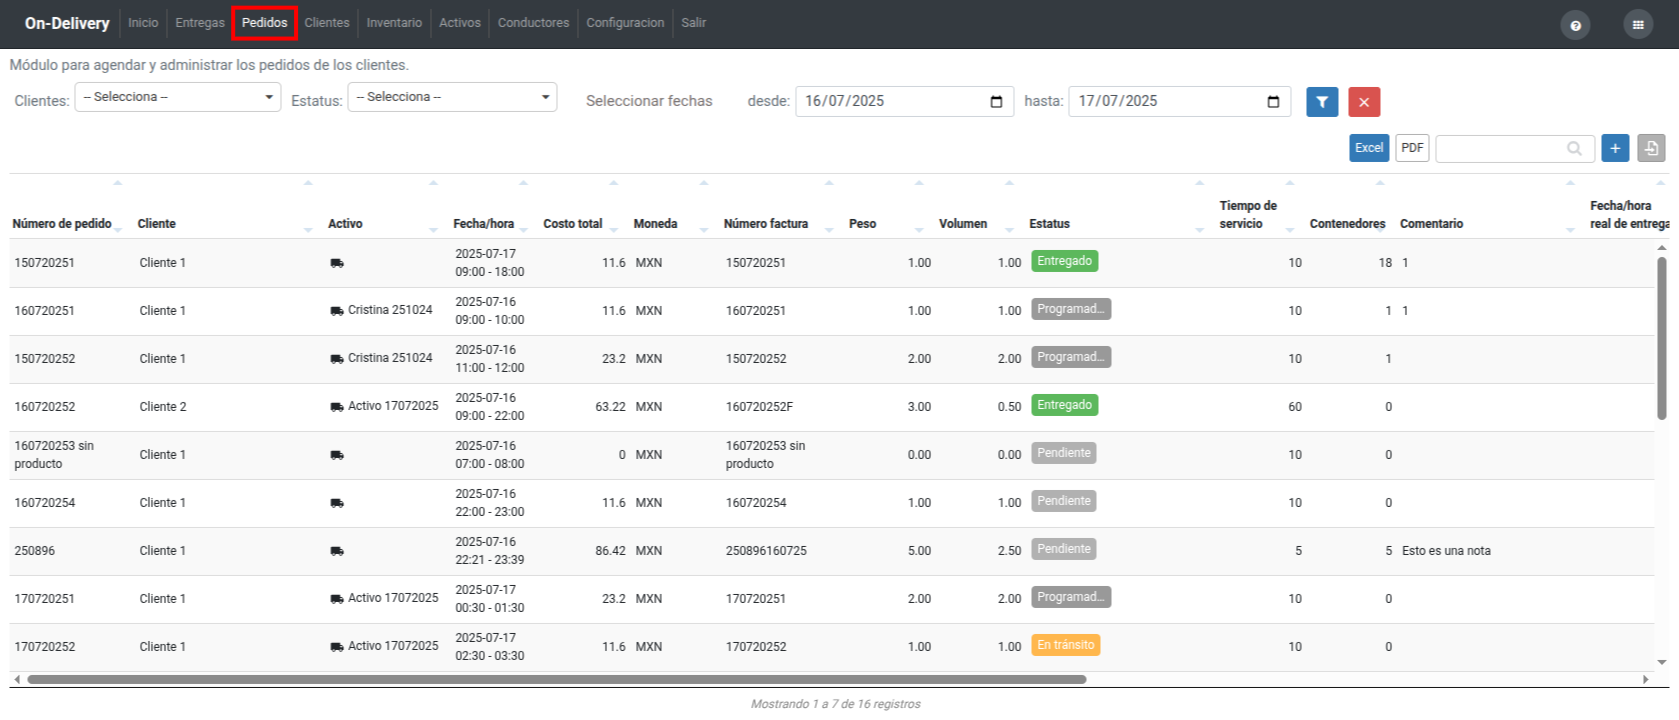Open calendar picker in the hasta date field

[1273, 102]
